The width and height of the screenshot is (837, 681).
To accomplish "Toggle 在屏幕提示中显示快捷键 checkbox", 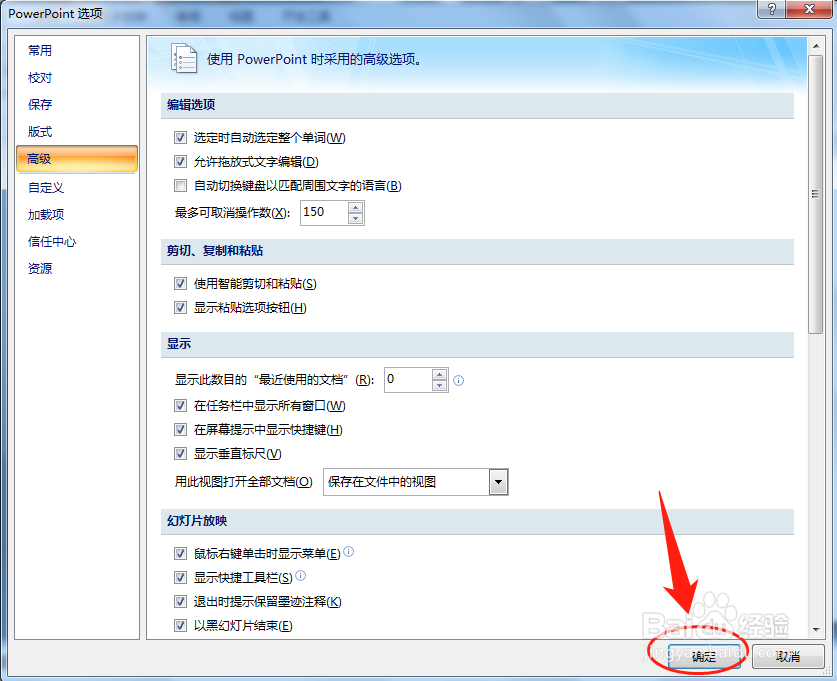I will (x=180, y=430).
